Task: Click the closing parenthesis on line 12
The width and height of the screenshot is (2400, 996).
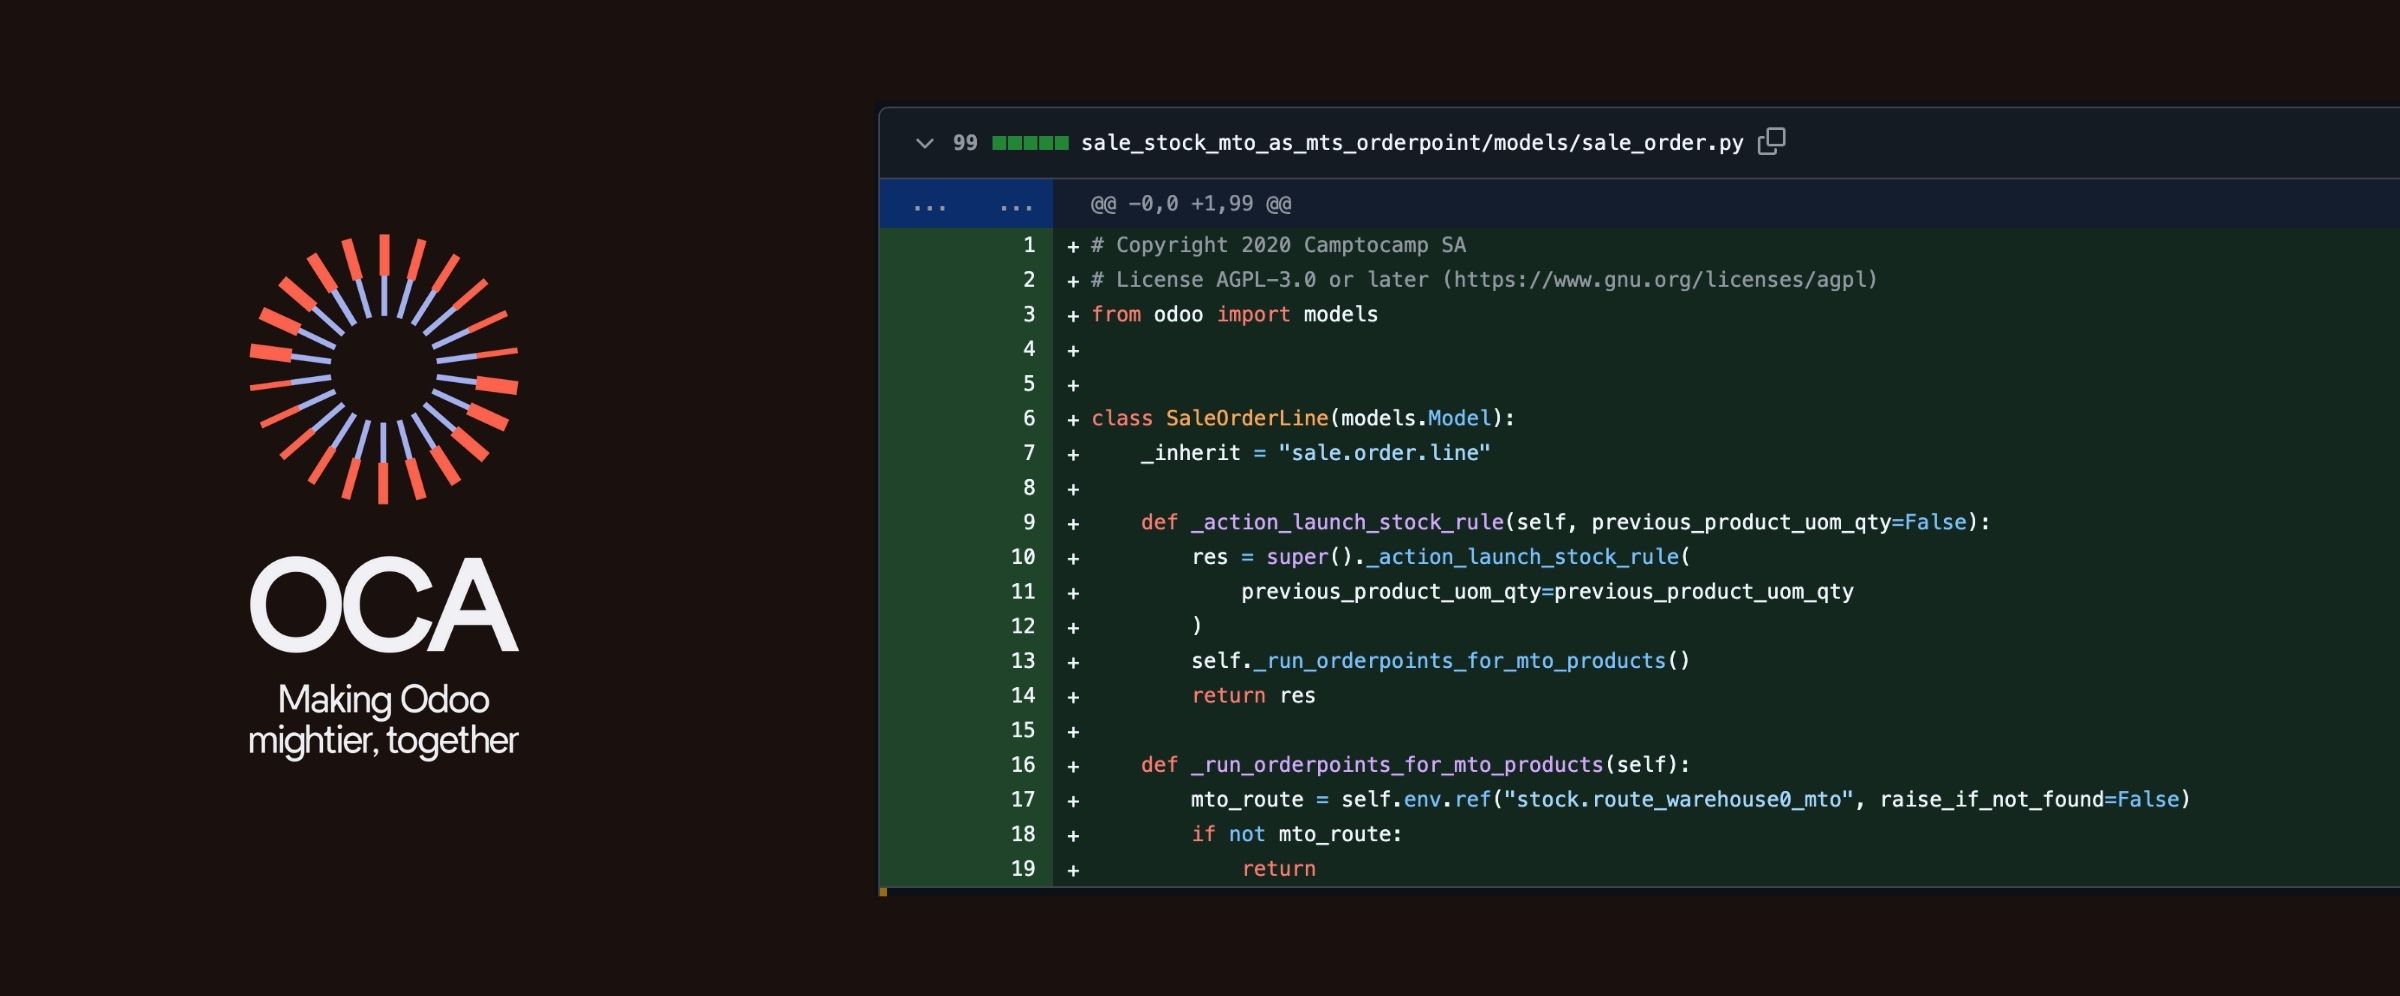Action: click(x=1197, y=627)
